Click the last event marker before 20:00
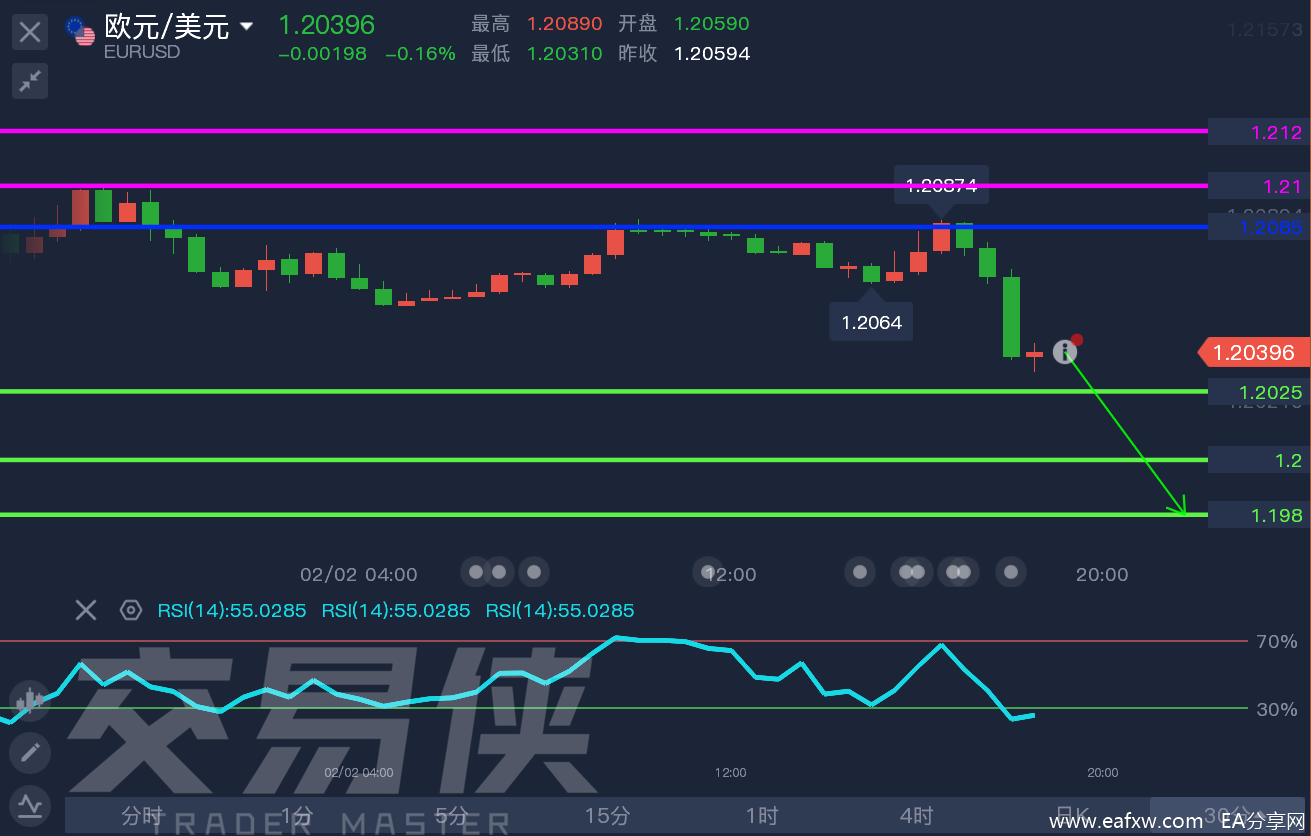The image size is (1311, 836). pyautogui.click(x=1012, y=572)
